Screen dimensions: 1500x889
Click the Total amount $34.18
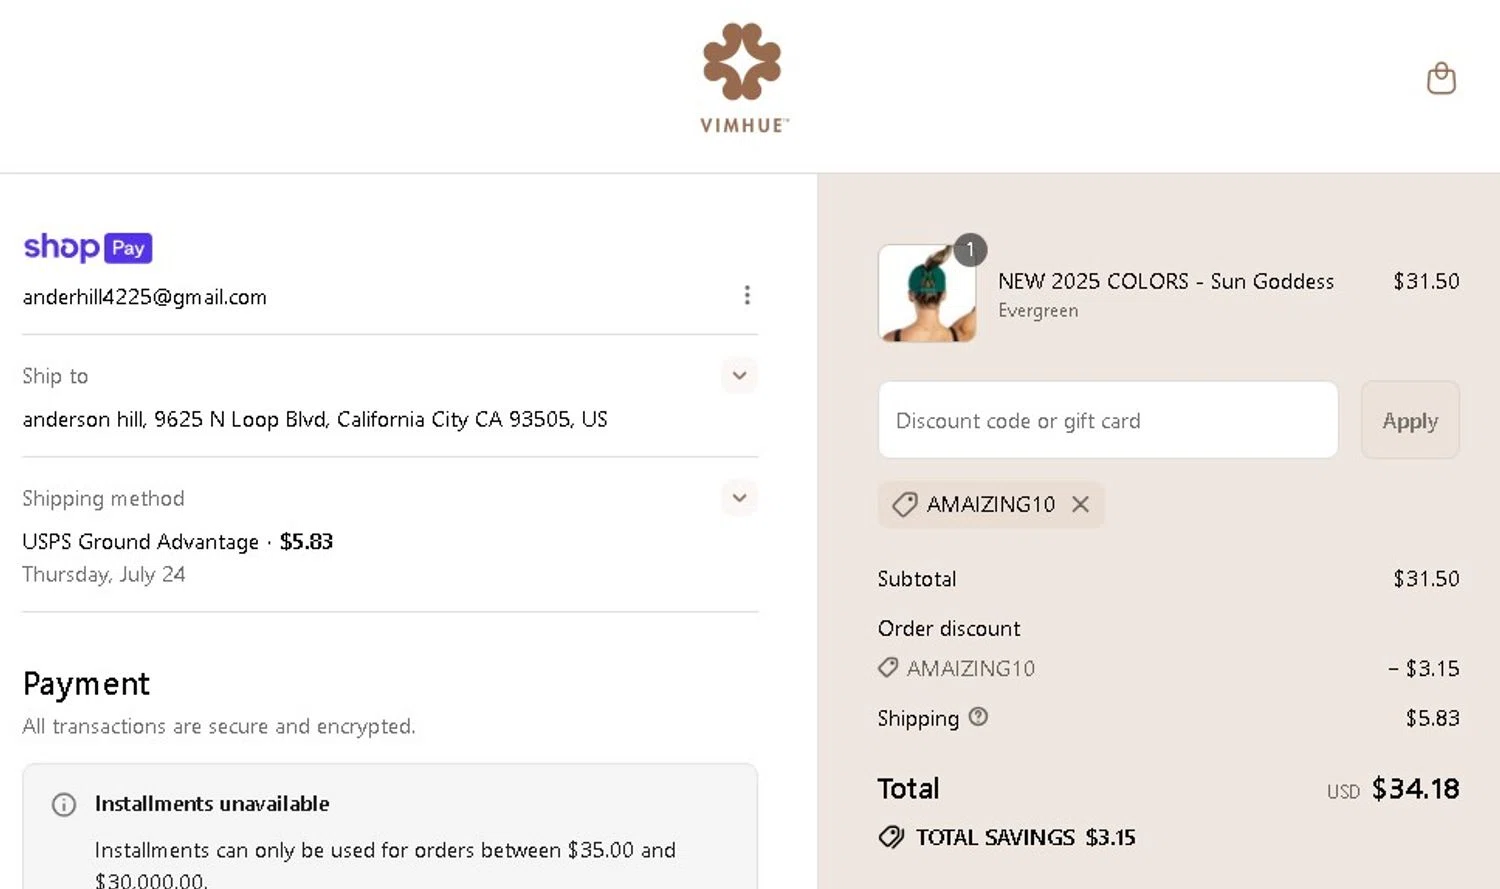coord(1415,789)
